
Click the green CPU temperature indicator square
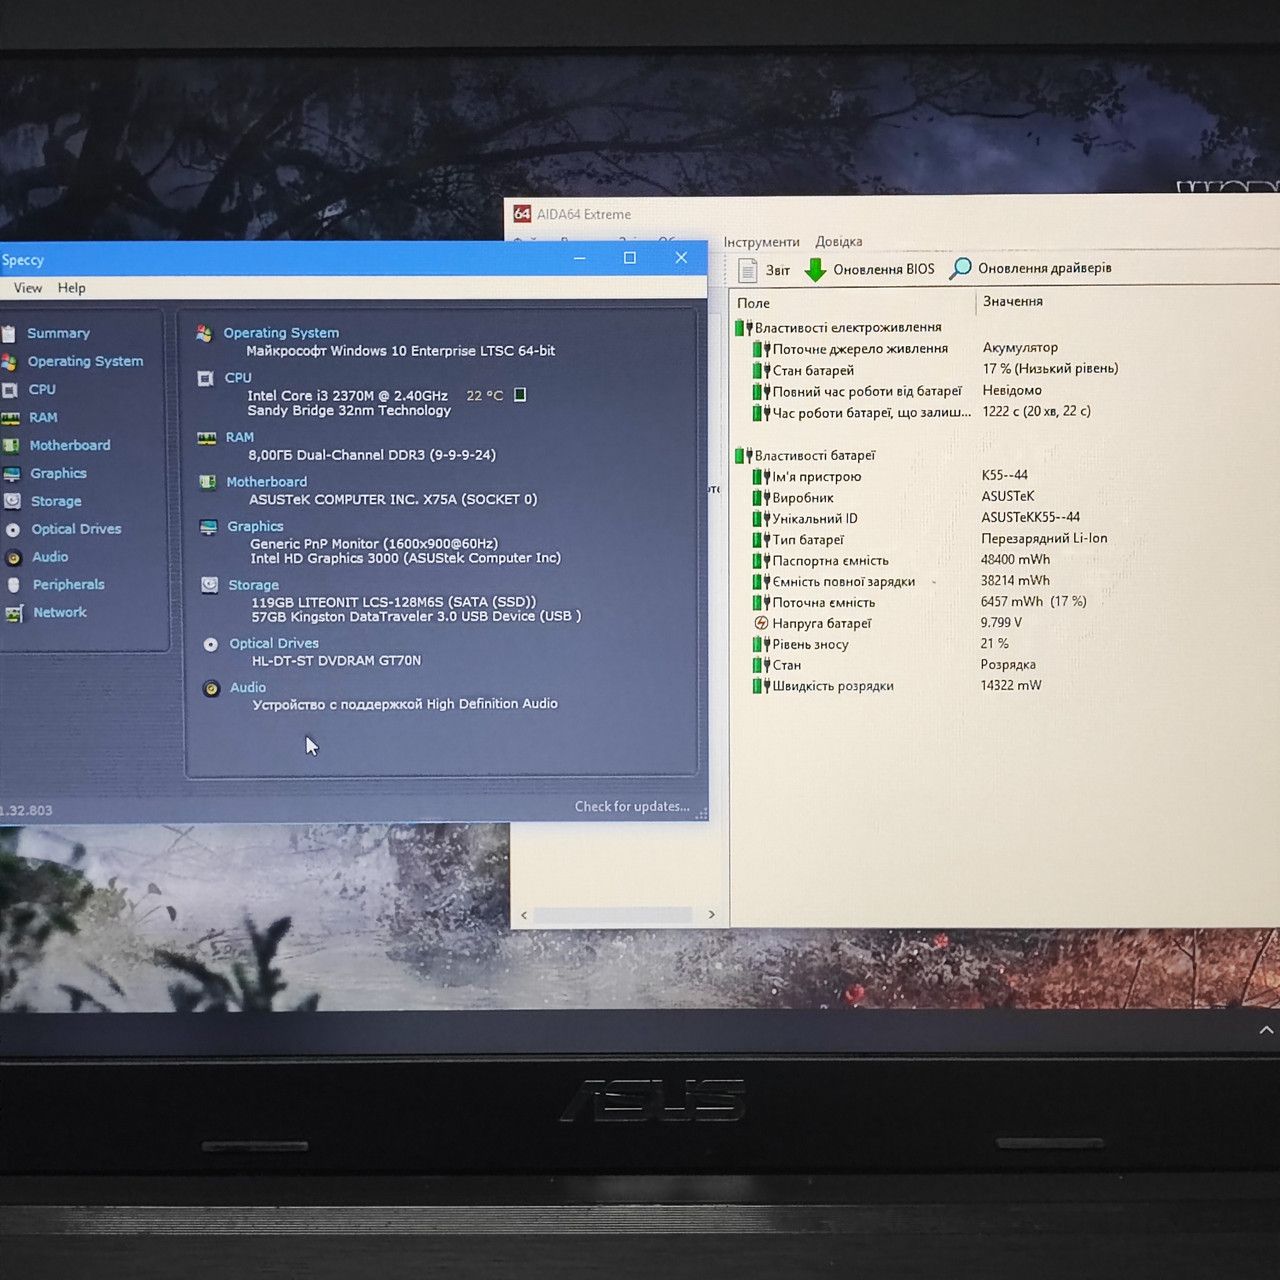[x=520, y=395]
